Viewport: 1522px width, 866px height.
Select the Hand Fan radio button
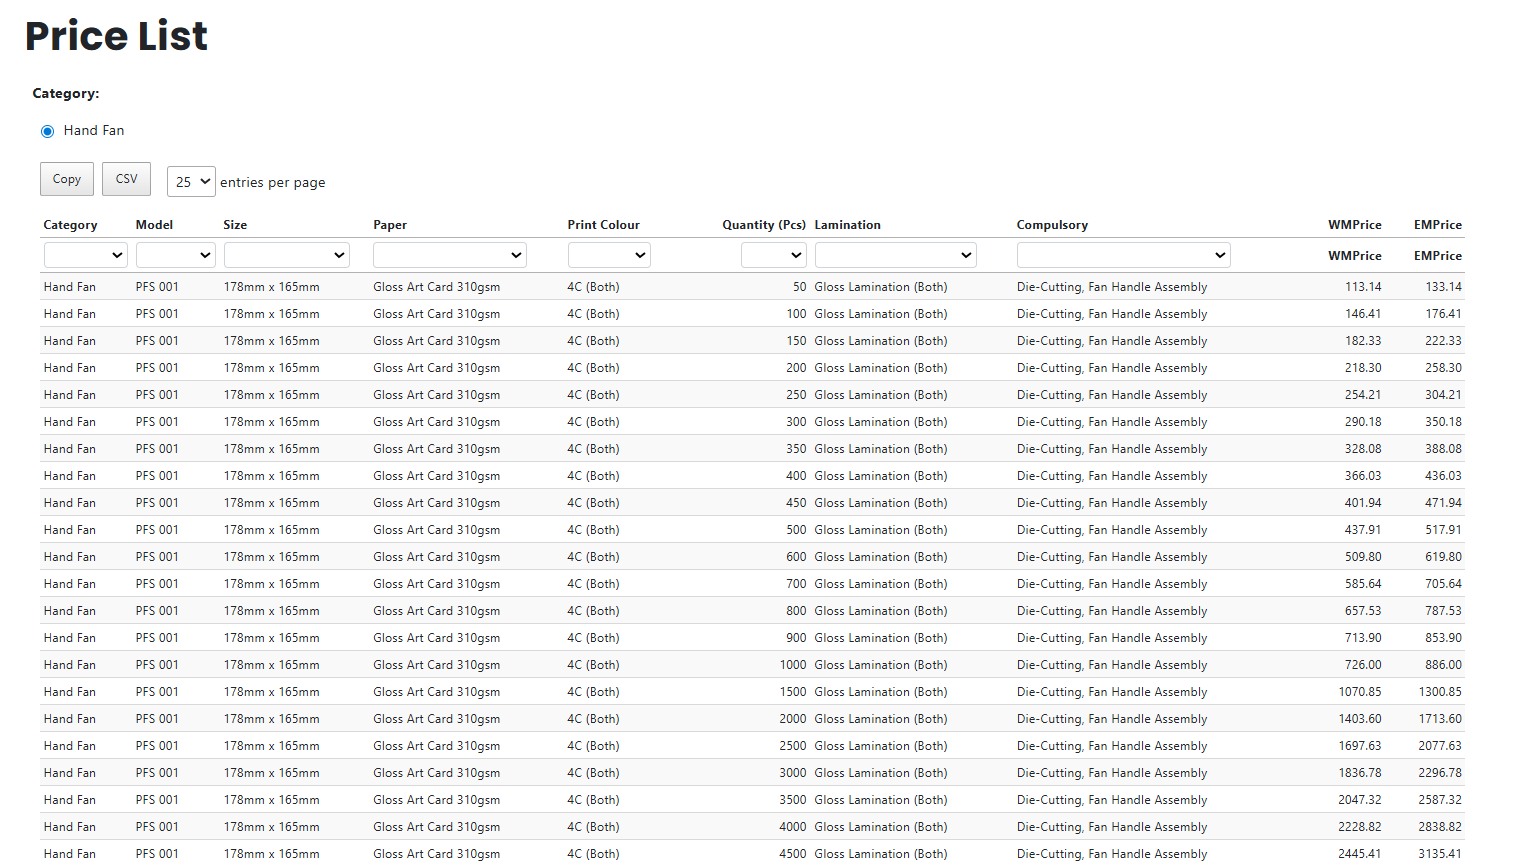tap(47, 131)
